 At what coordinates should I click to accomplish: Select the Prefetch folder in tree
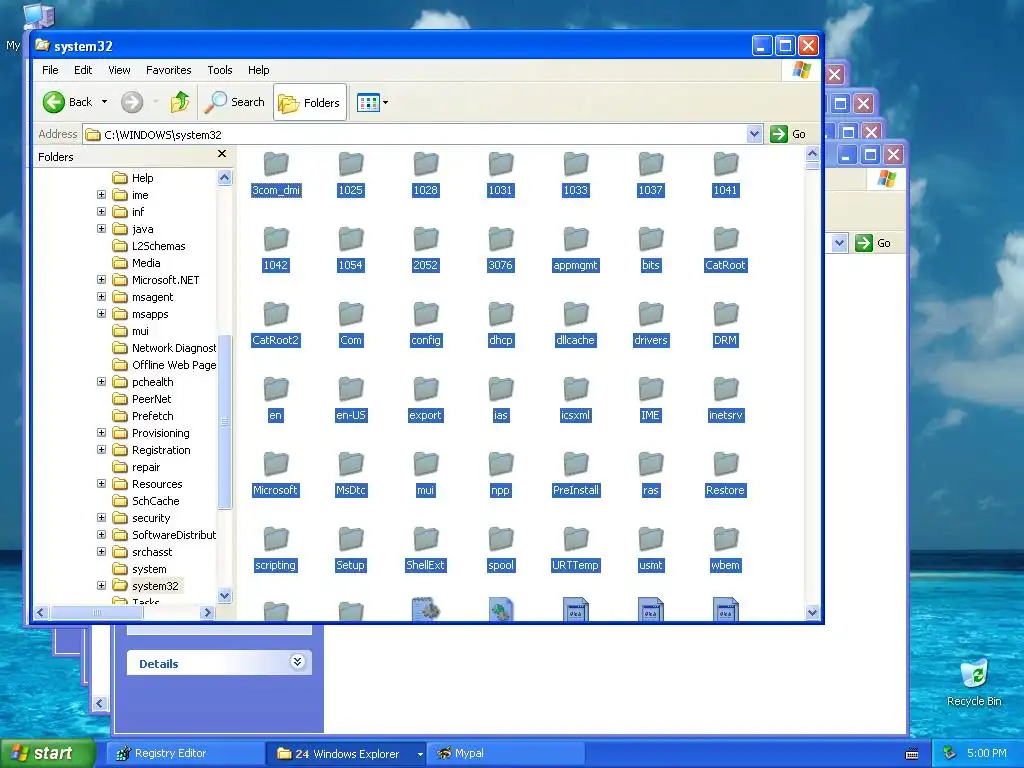tap(143, 416)
